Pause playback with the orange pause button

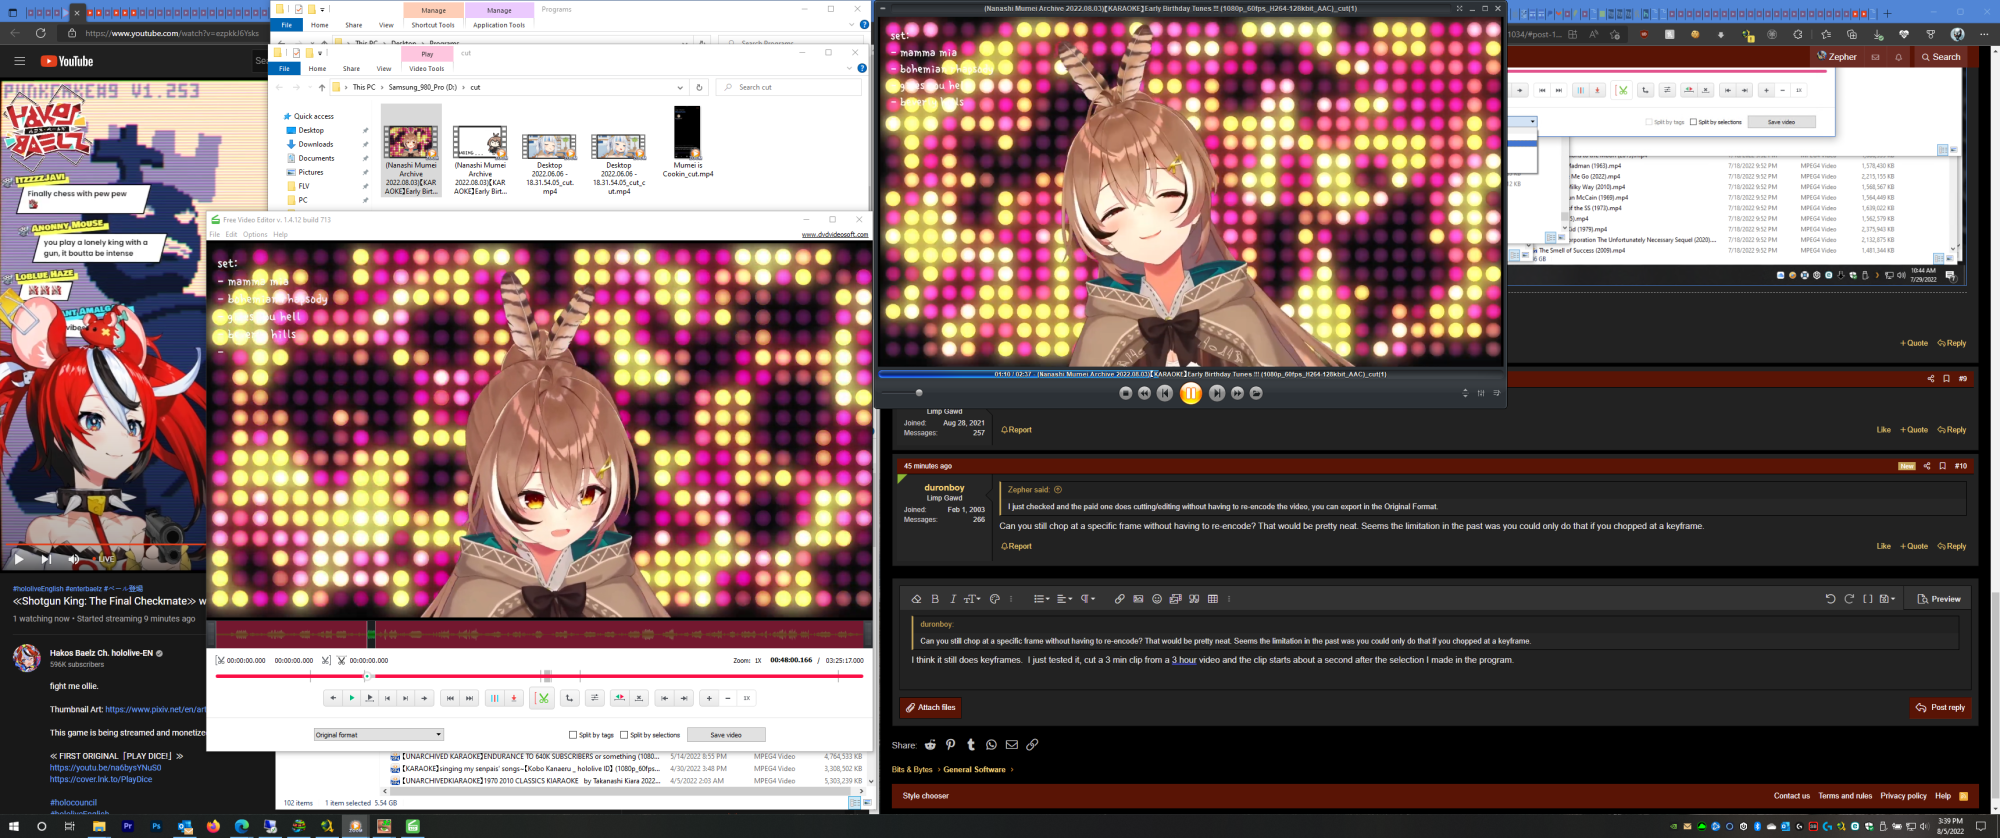click(1190, 393)
